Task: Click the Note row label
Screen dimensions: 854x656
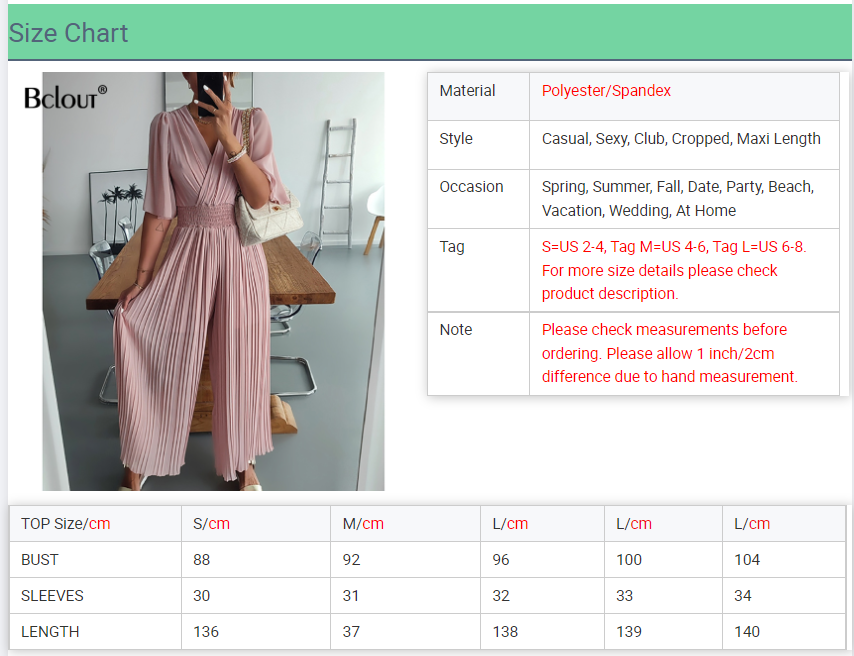Action: (455, 330)
